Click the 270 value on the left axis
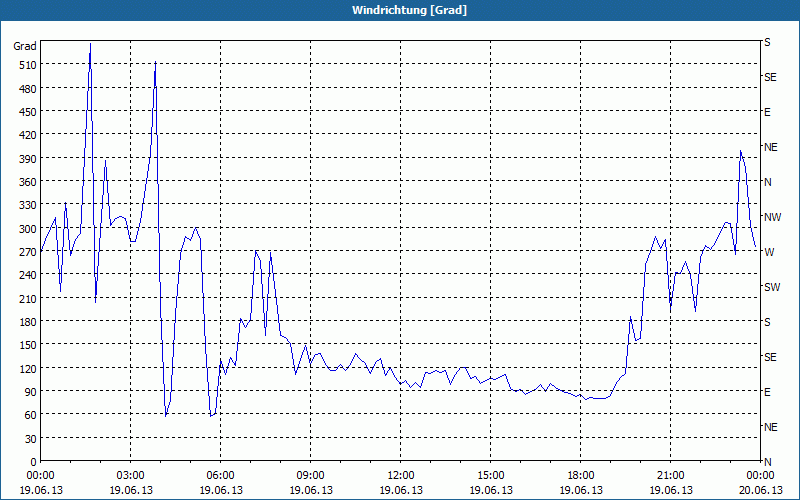Screen dimensions: 800x500 [28, 252]
